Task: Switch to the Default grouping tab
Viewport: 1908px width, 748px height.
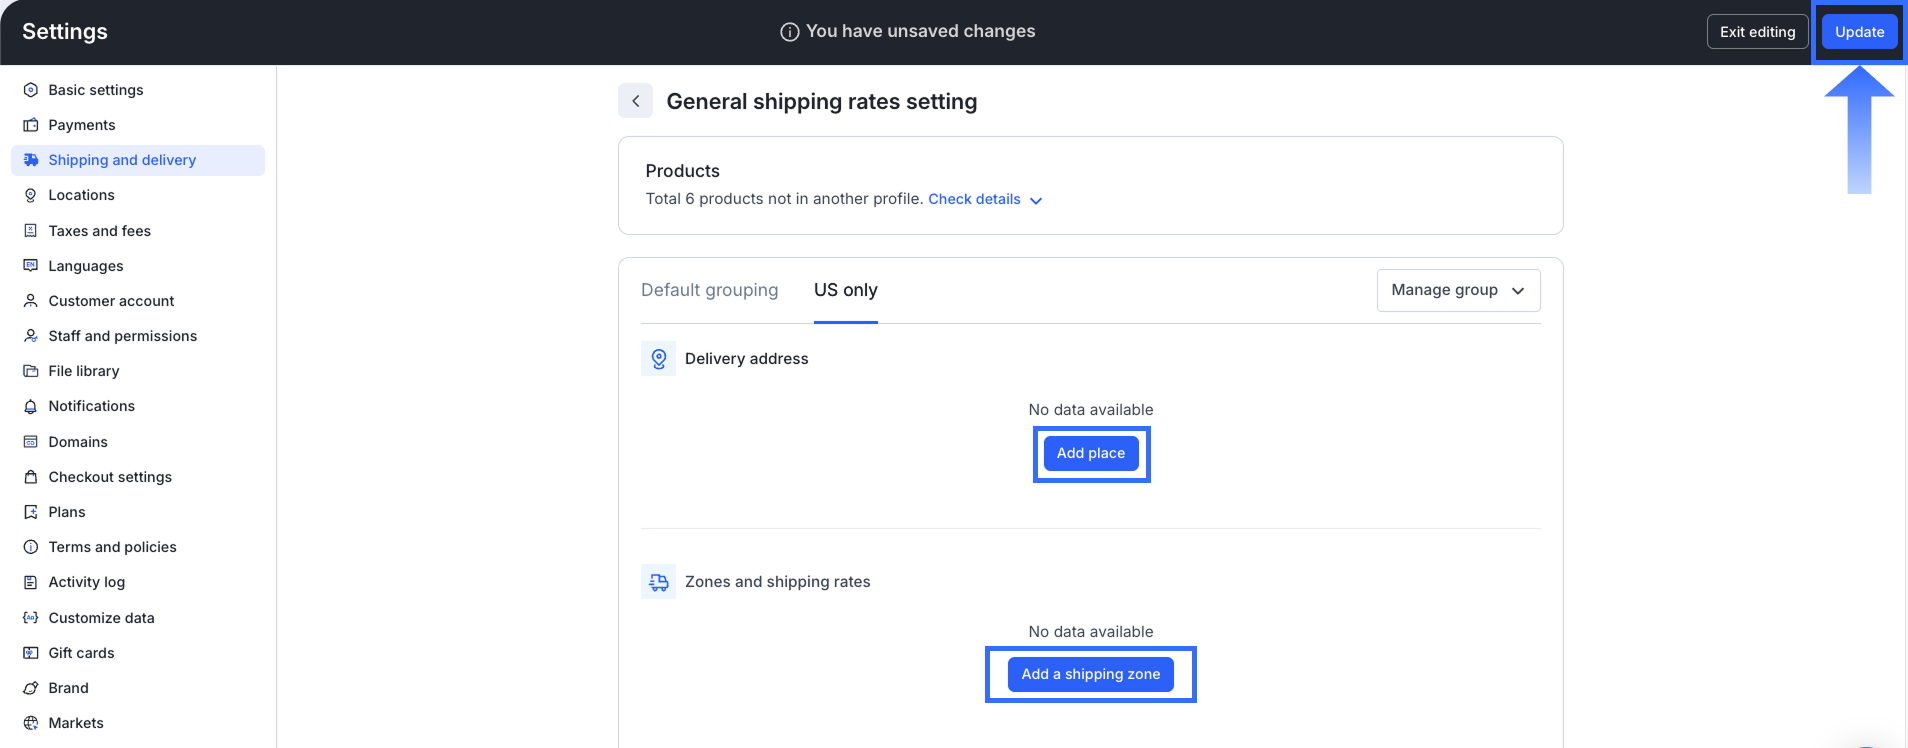Action: [709, 290]
